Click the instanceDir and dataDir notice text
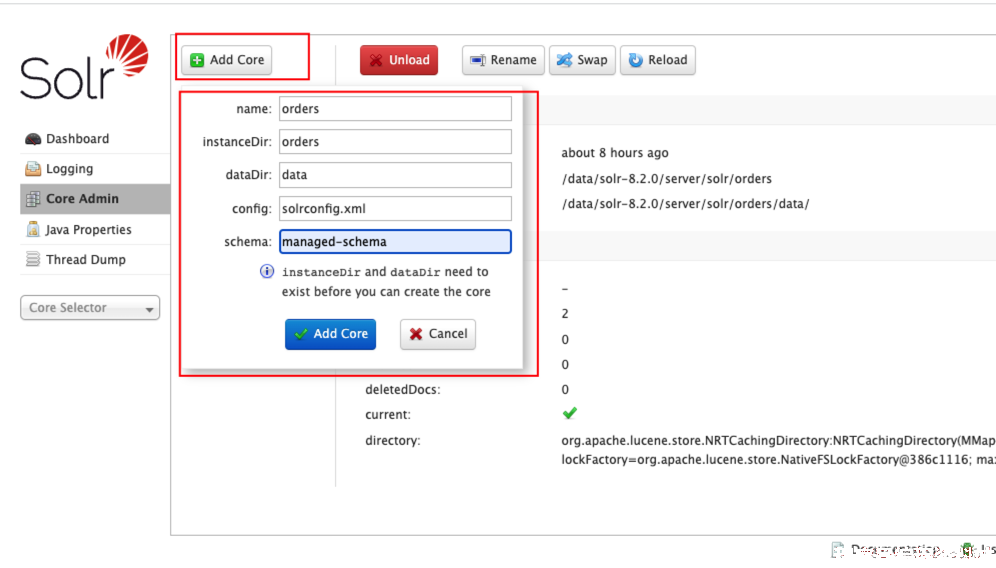 coord(386,281)
